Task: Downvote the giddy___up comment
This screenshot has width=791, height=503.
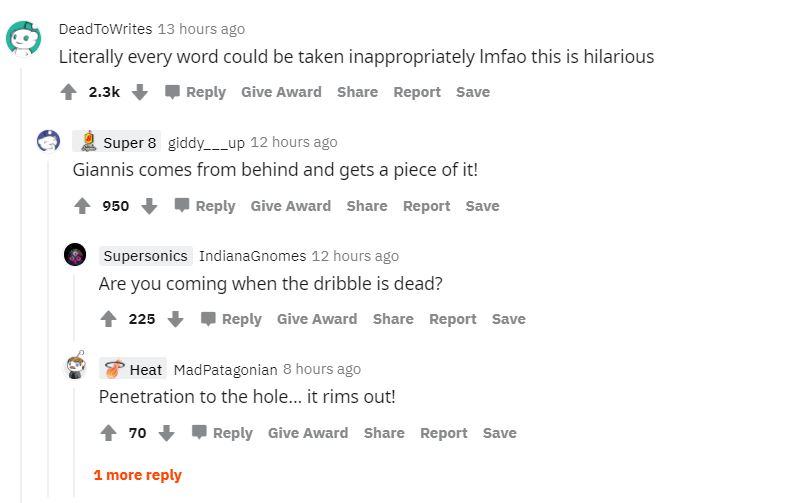Action: point(150,206)
